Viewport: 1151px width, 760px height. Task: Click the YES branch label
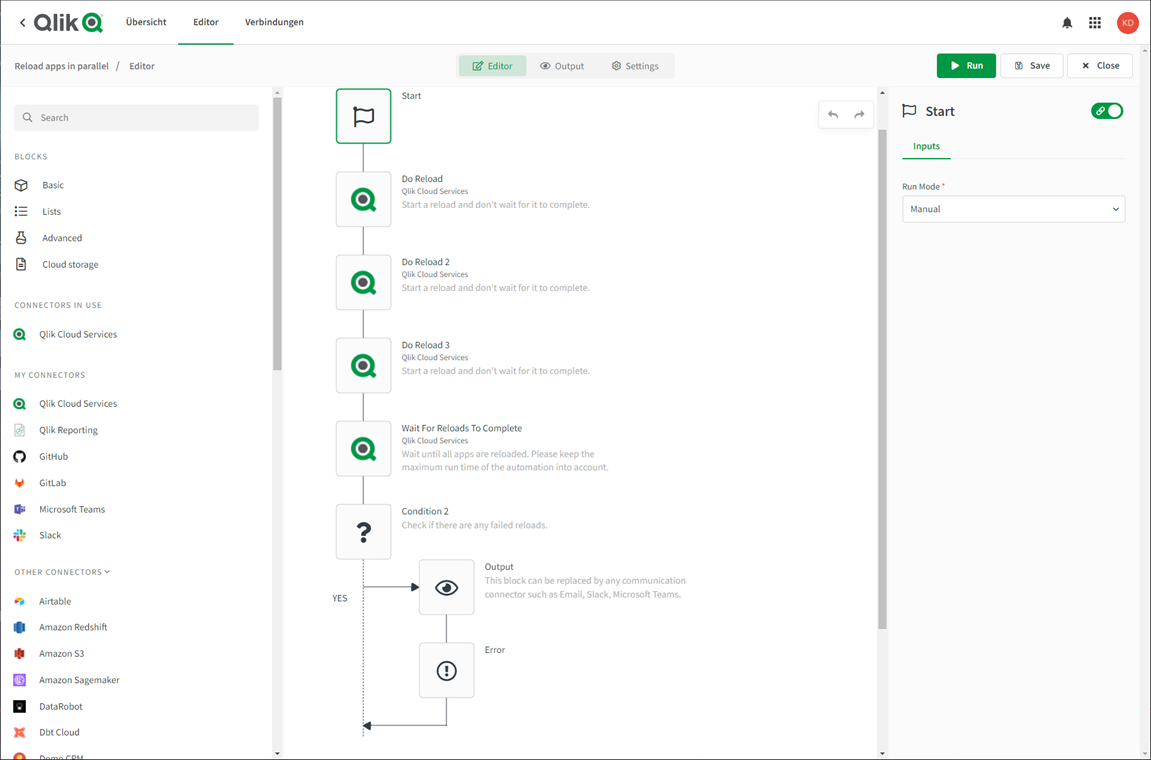coord(339,598)
